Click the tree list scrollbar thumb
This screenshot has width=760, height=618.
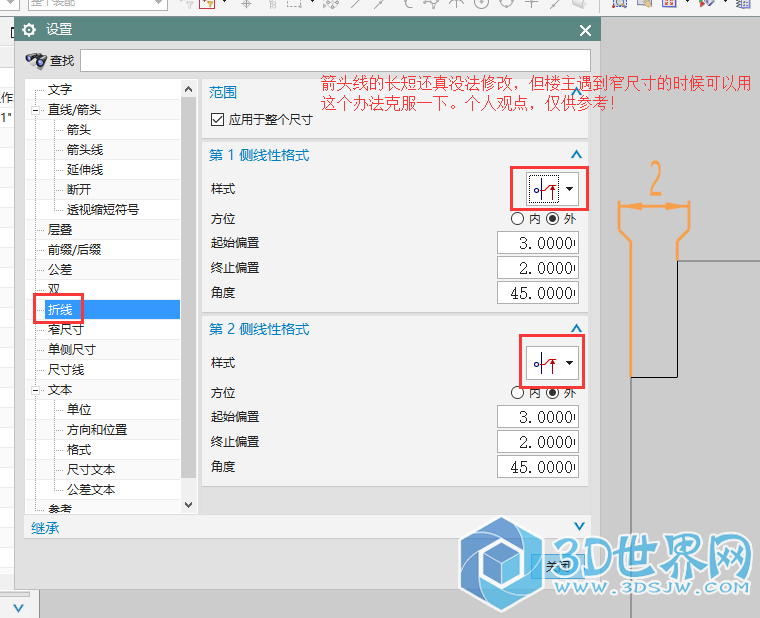pos(188,287)
